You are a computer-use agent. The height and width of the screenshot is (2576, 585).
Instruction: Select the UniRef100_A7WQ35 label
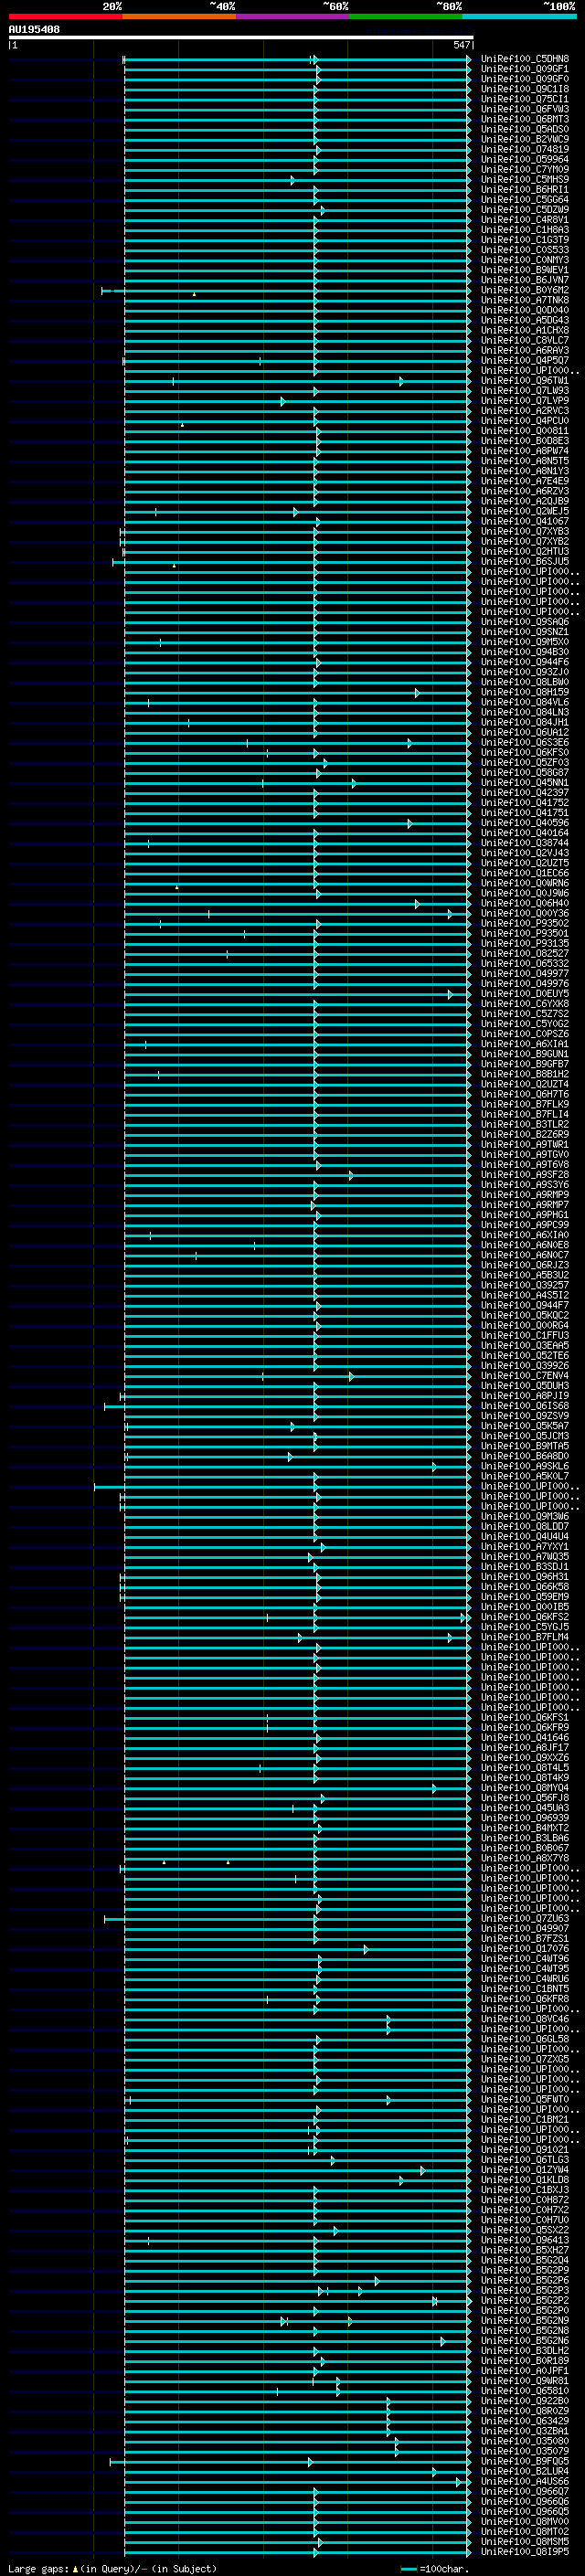coord(525,1557)
